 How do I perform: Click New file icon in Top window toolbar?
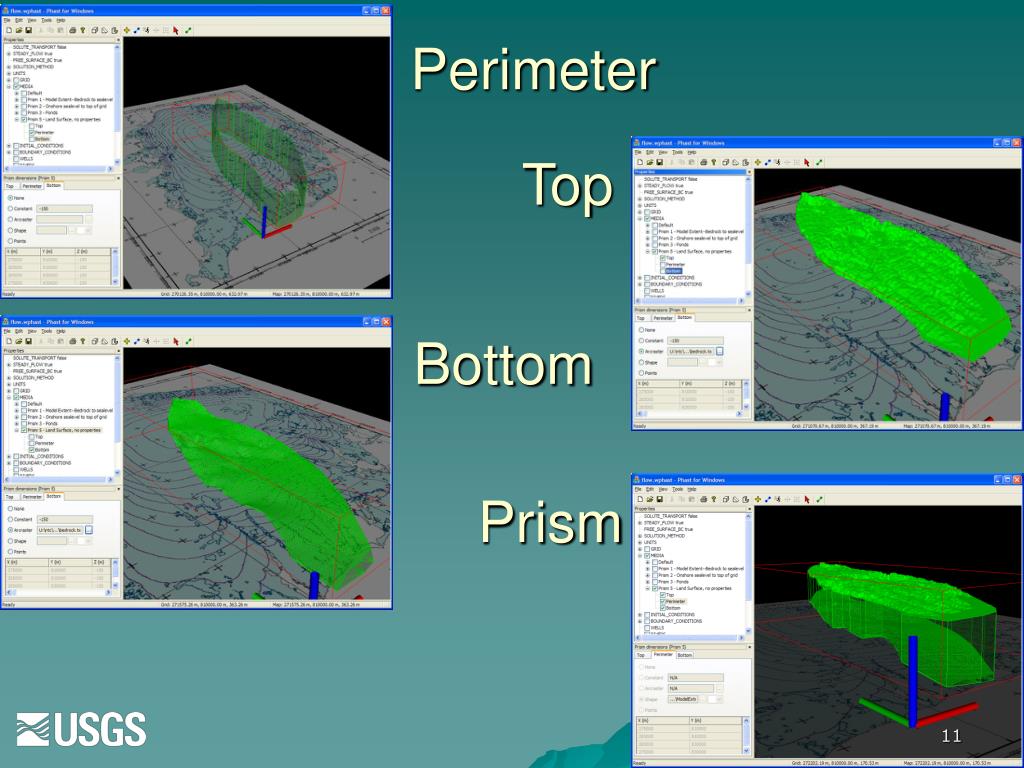coord(640,163)
